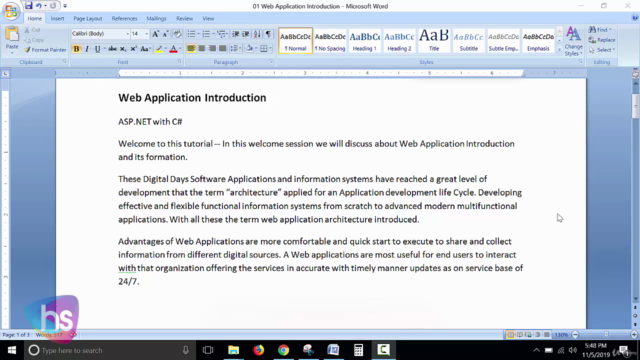Open the Review tab
The image size is (640, 360).
pyautogui.click(x=184, y=18)
